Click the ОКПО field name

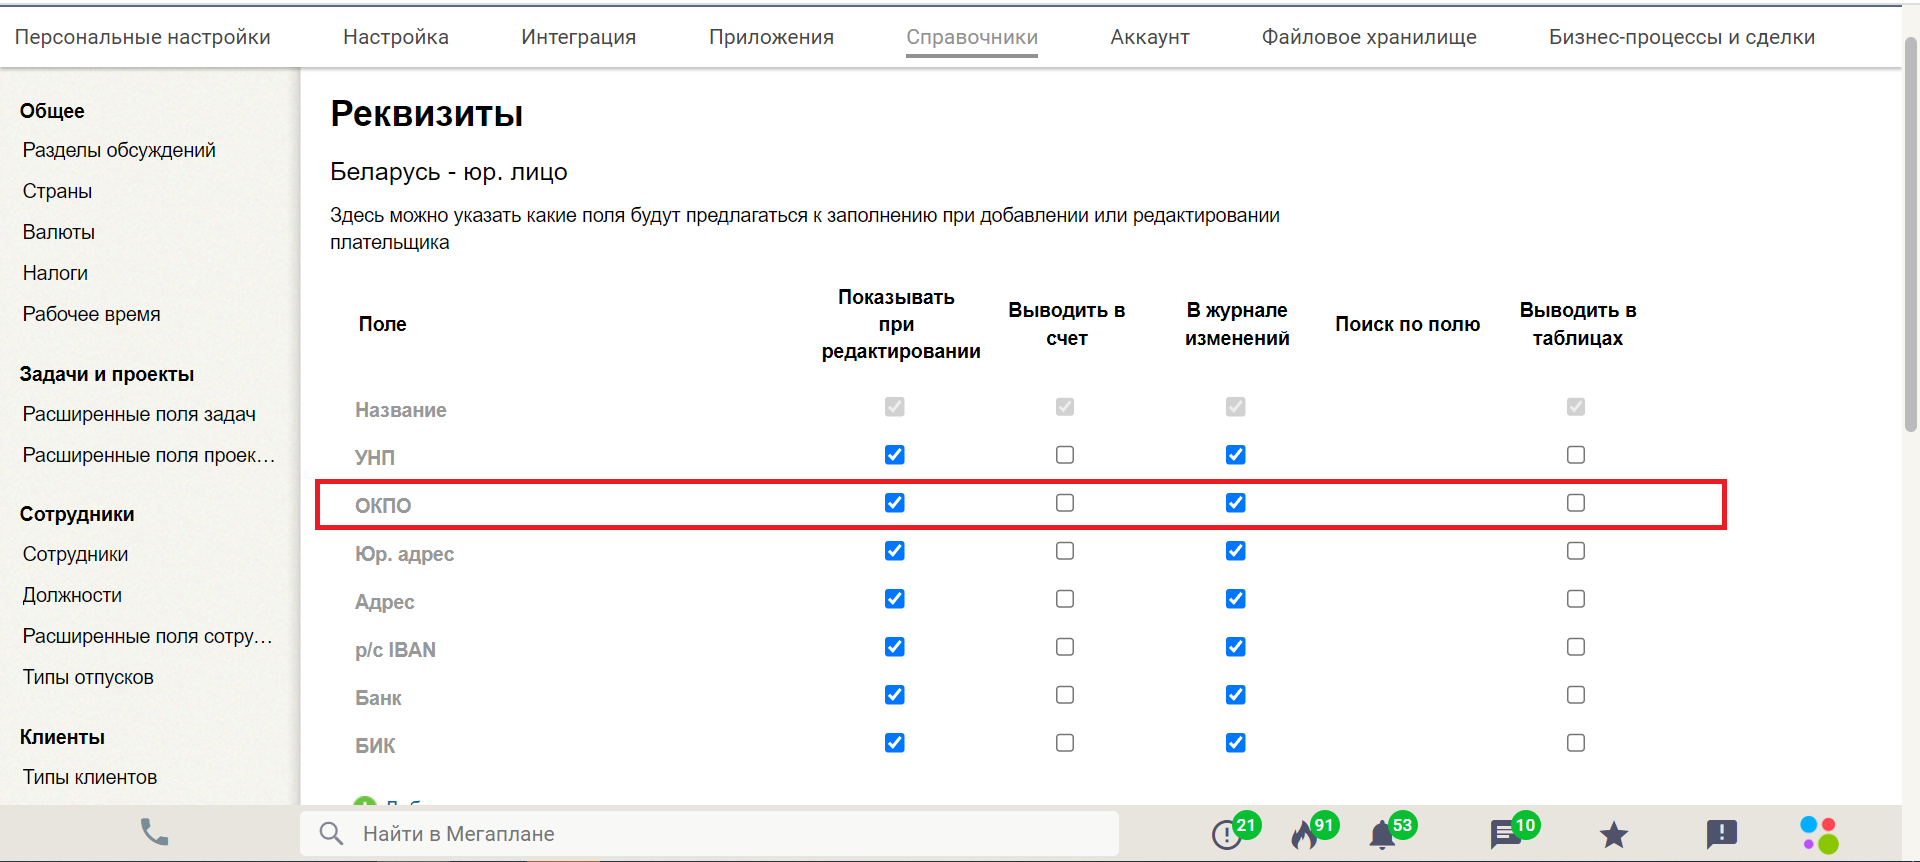pyautogui.click(x=383, y=505)
